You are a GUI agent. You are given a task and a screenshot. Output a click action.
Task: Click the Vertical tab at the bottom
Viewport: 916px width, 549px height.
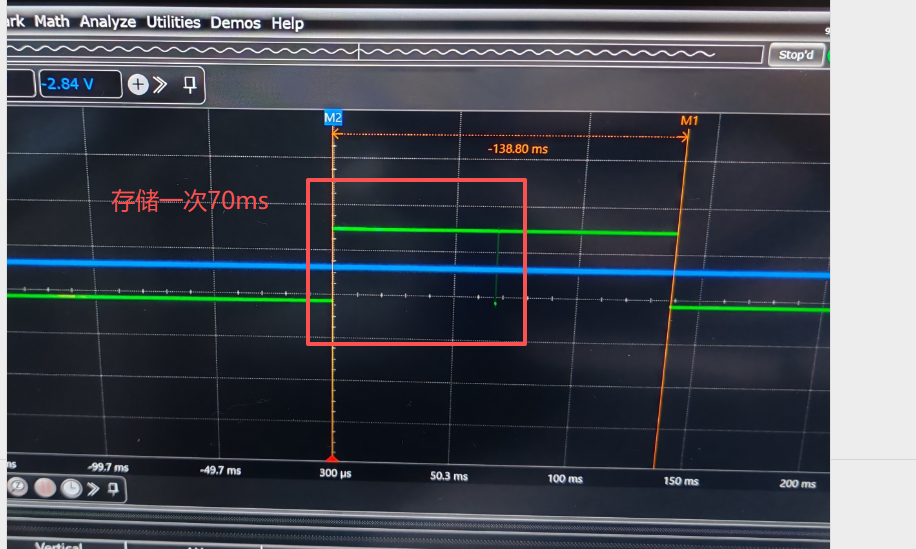pyautogui.click(x=58, y=545)
